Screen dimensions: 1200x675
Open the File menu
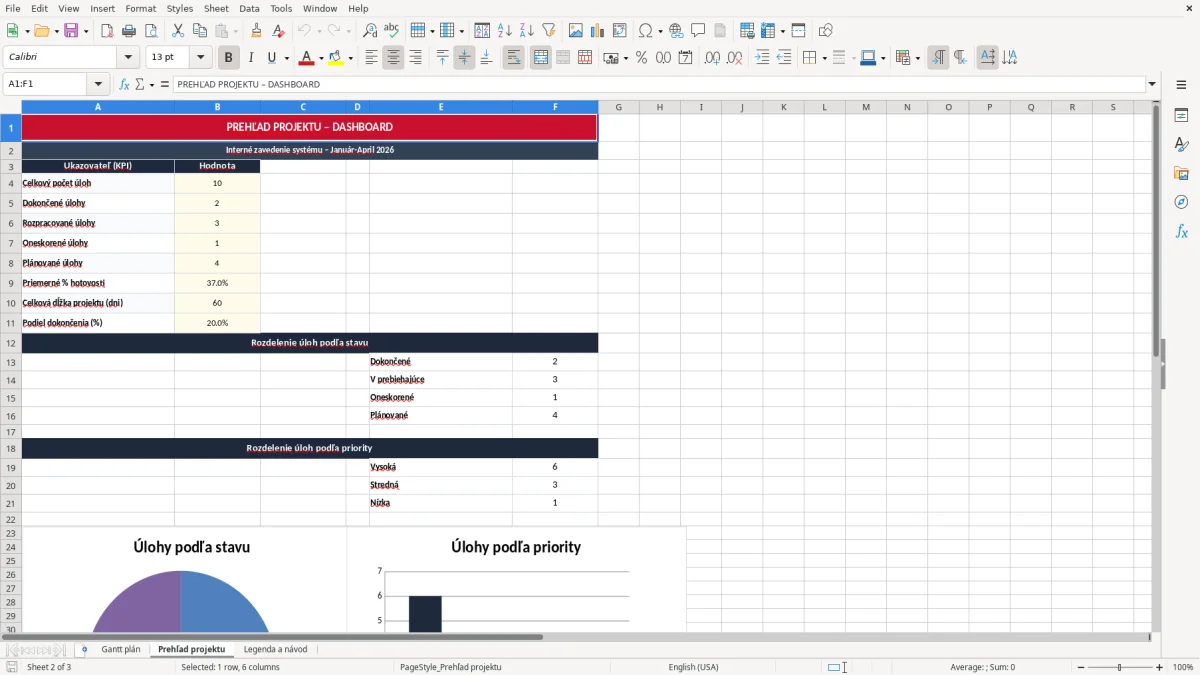[13, 8]
